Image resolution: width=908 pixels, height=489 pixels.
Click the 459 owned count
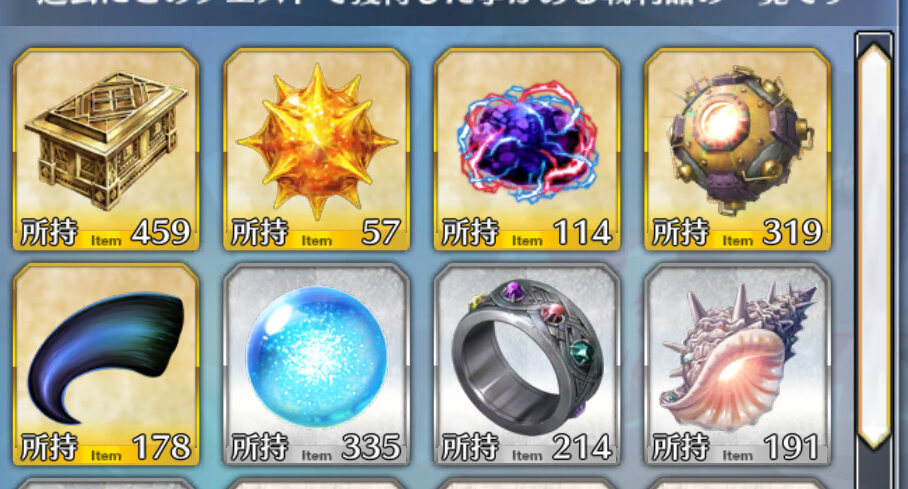click(x=160, y=232)
